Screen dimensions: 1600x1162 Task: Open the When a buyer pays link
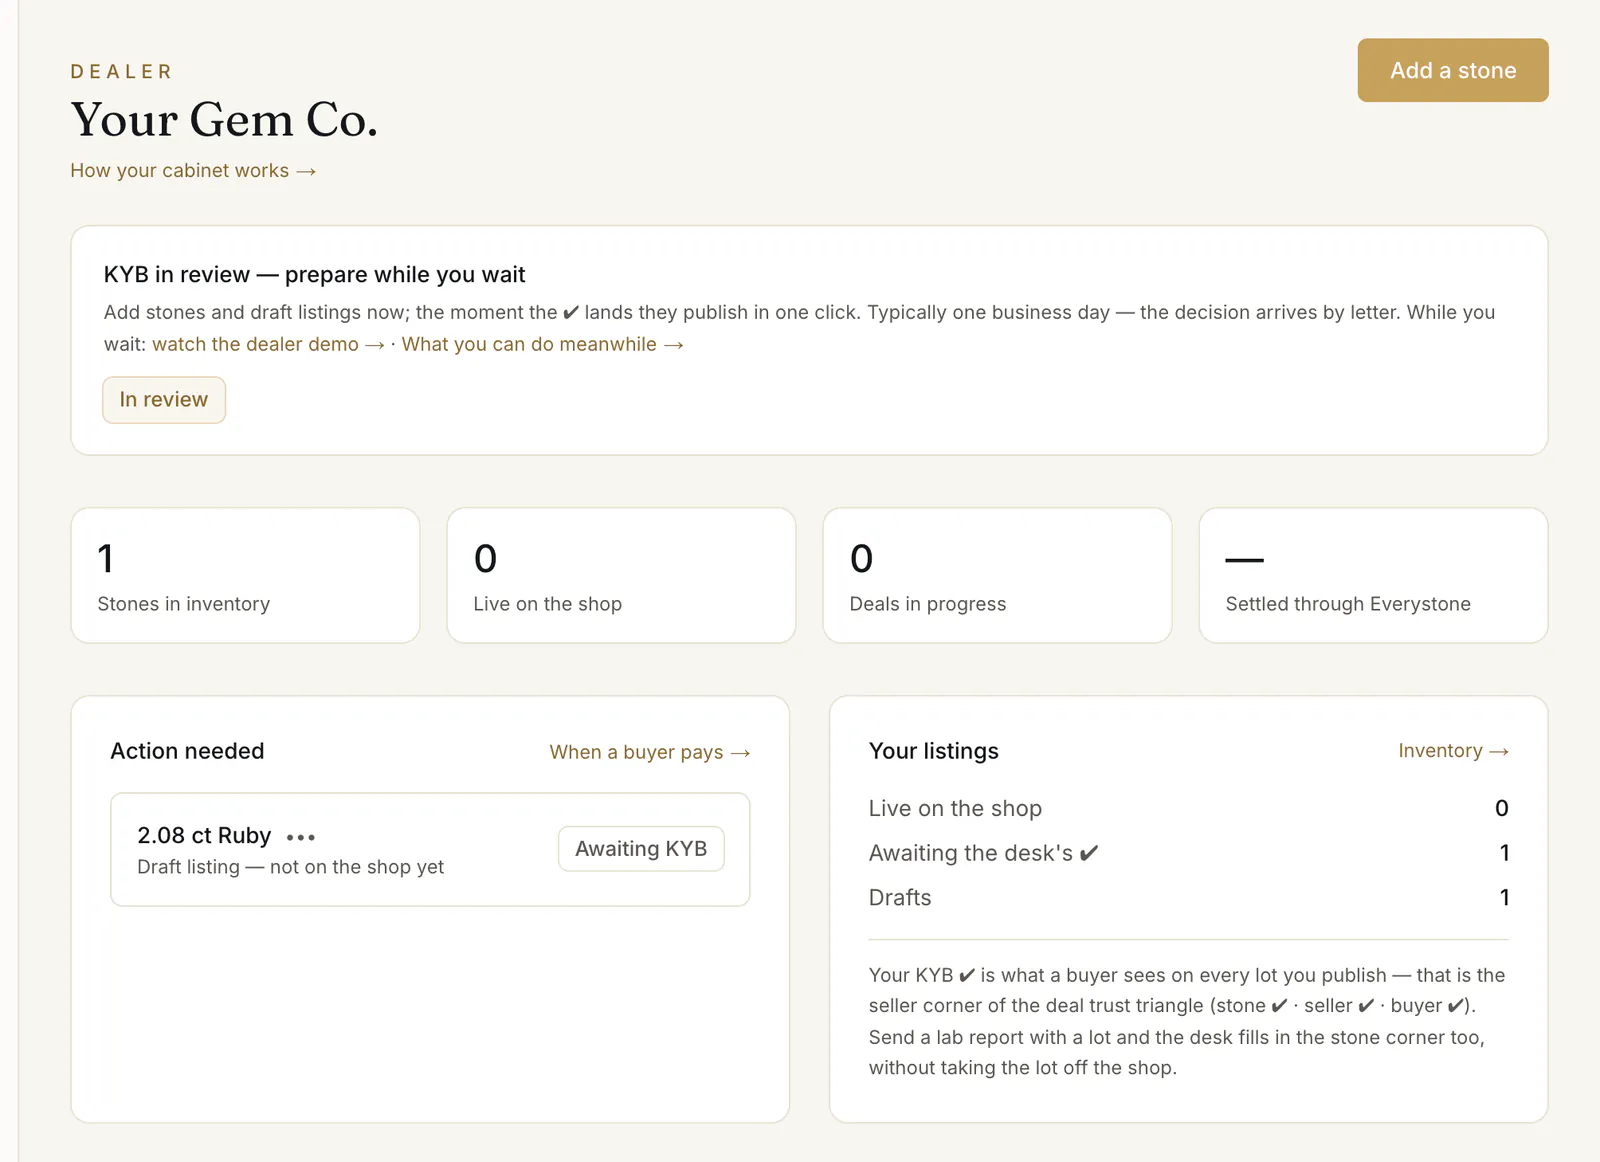click(x=650, y=752)
